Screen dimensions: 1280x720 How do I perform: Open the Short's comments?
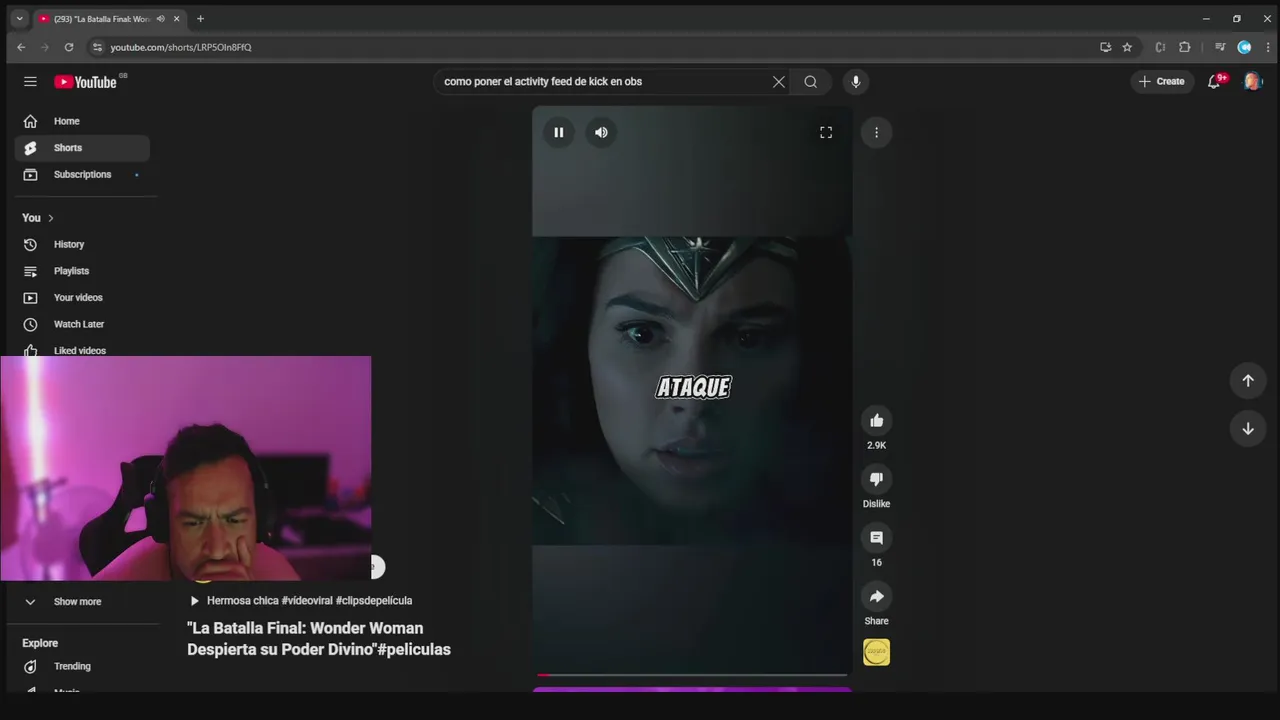876,538
